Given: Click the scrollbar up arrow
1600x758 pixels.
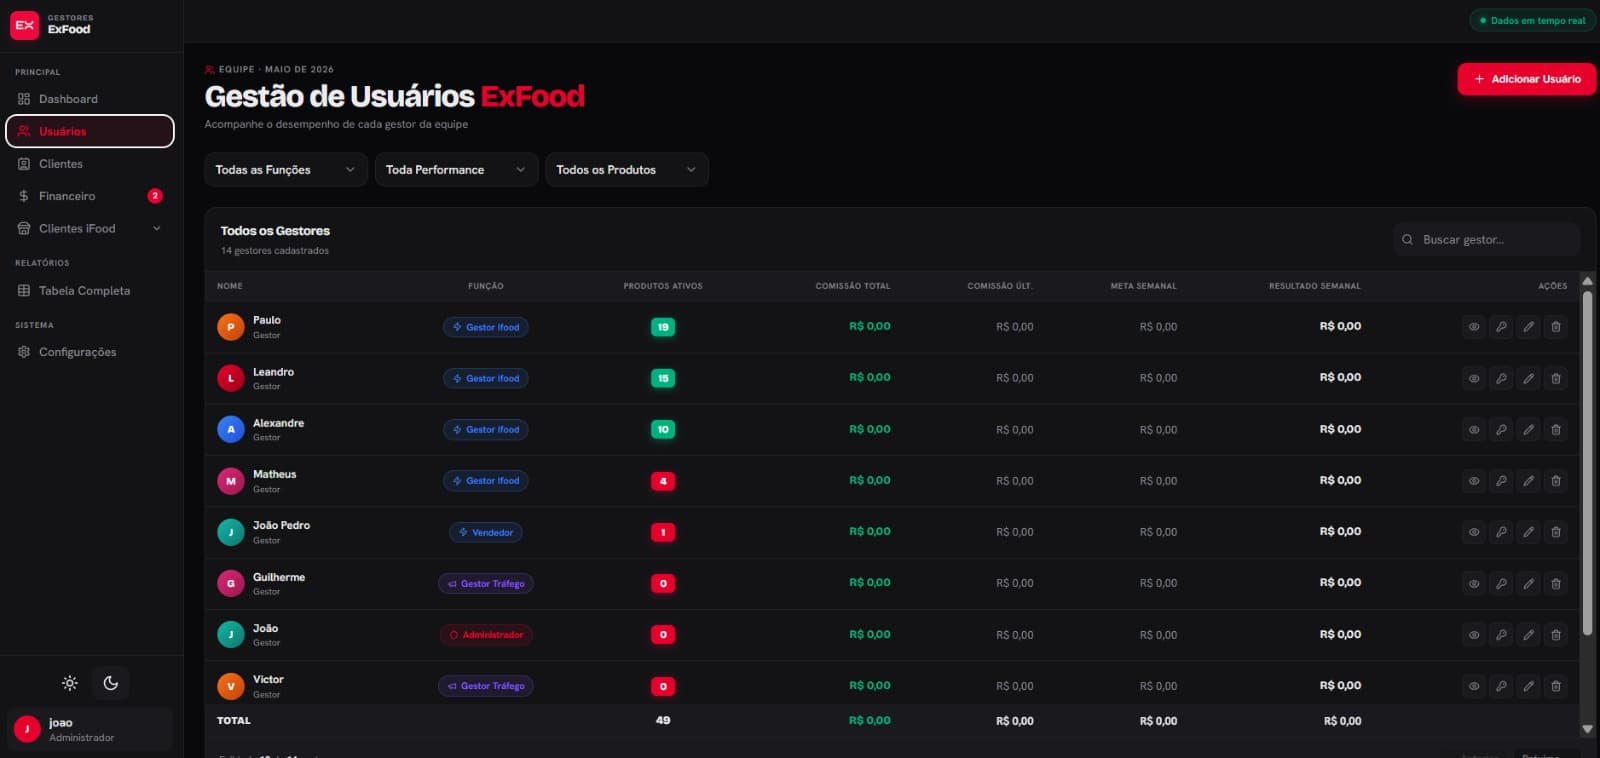Looking at the screenshot, I should 1587,282.
